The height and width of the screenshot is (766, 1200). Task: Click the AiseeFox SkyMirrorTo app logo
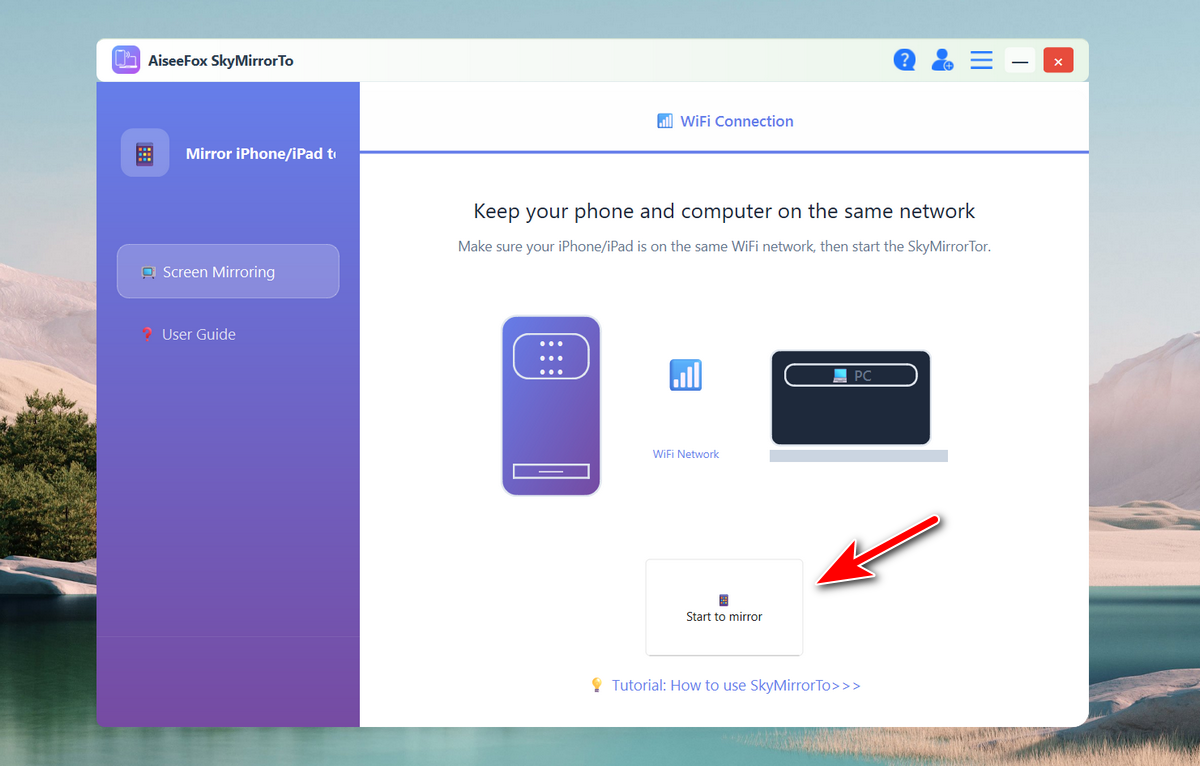pyautogui.click(x=126, y=60)
